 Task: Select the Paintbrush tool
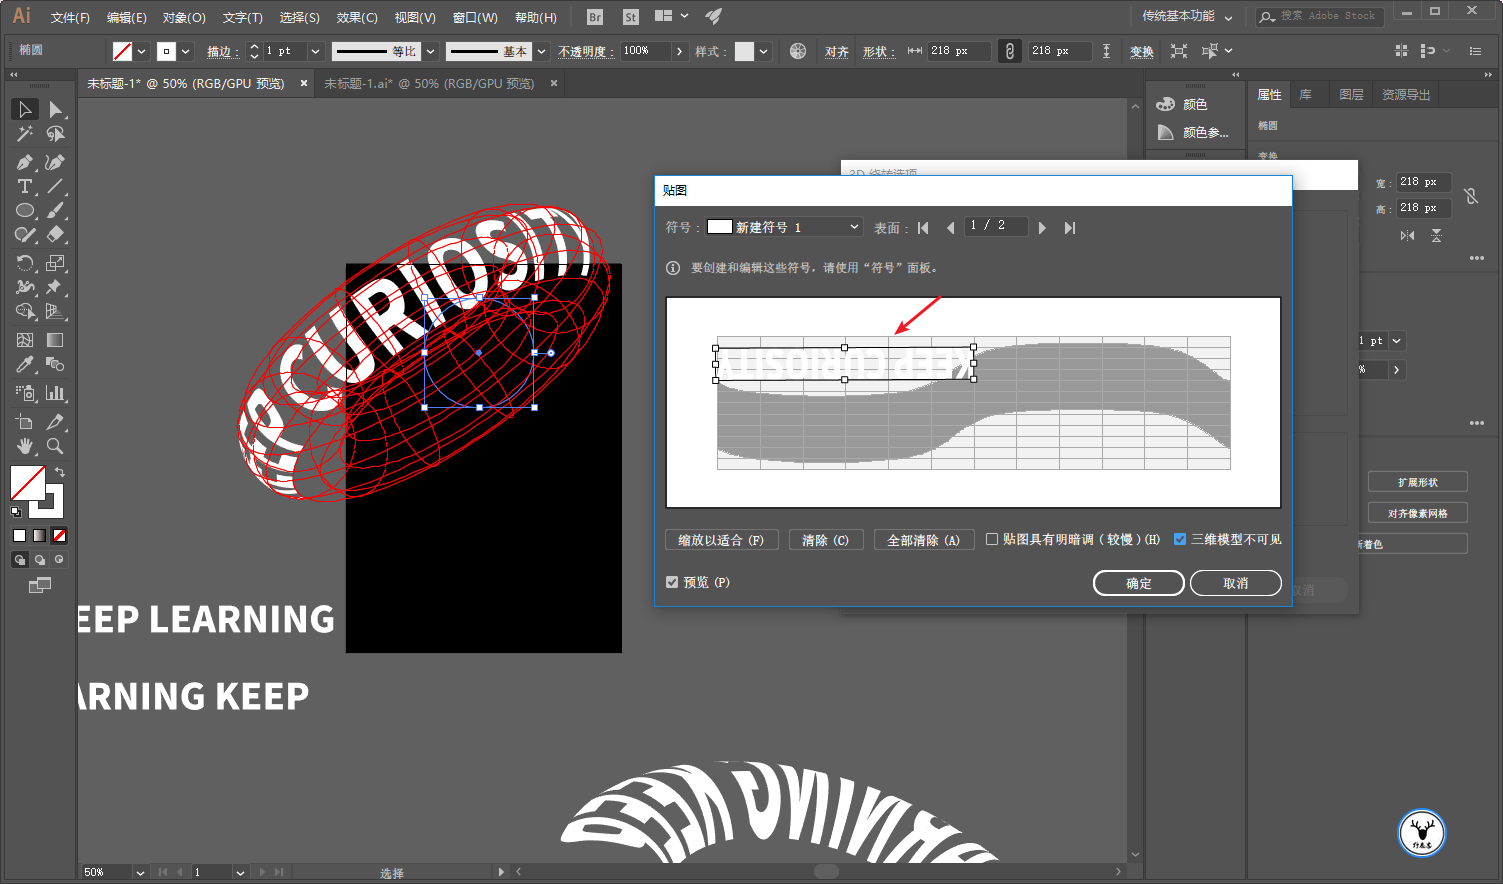(56, 210)
